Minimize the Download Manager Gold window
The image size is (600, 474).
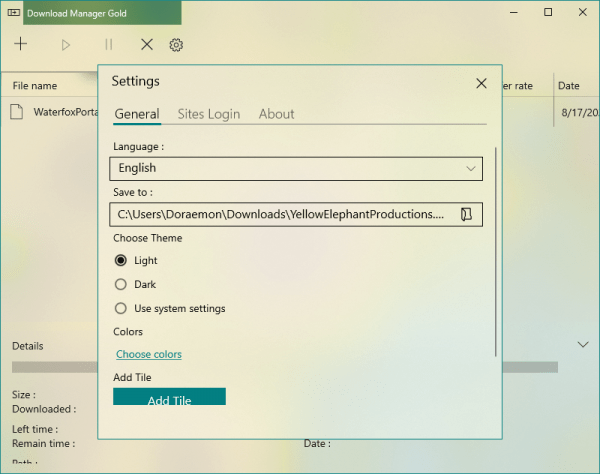point(514,13)
